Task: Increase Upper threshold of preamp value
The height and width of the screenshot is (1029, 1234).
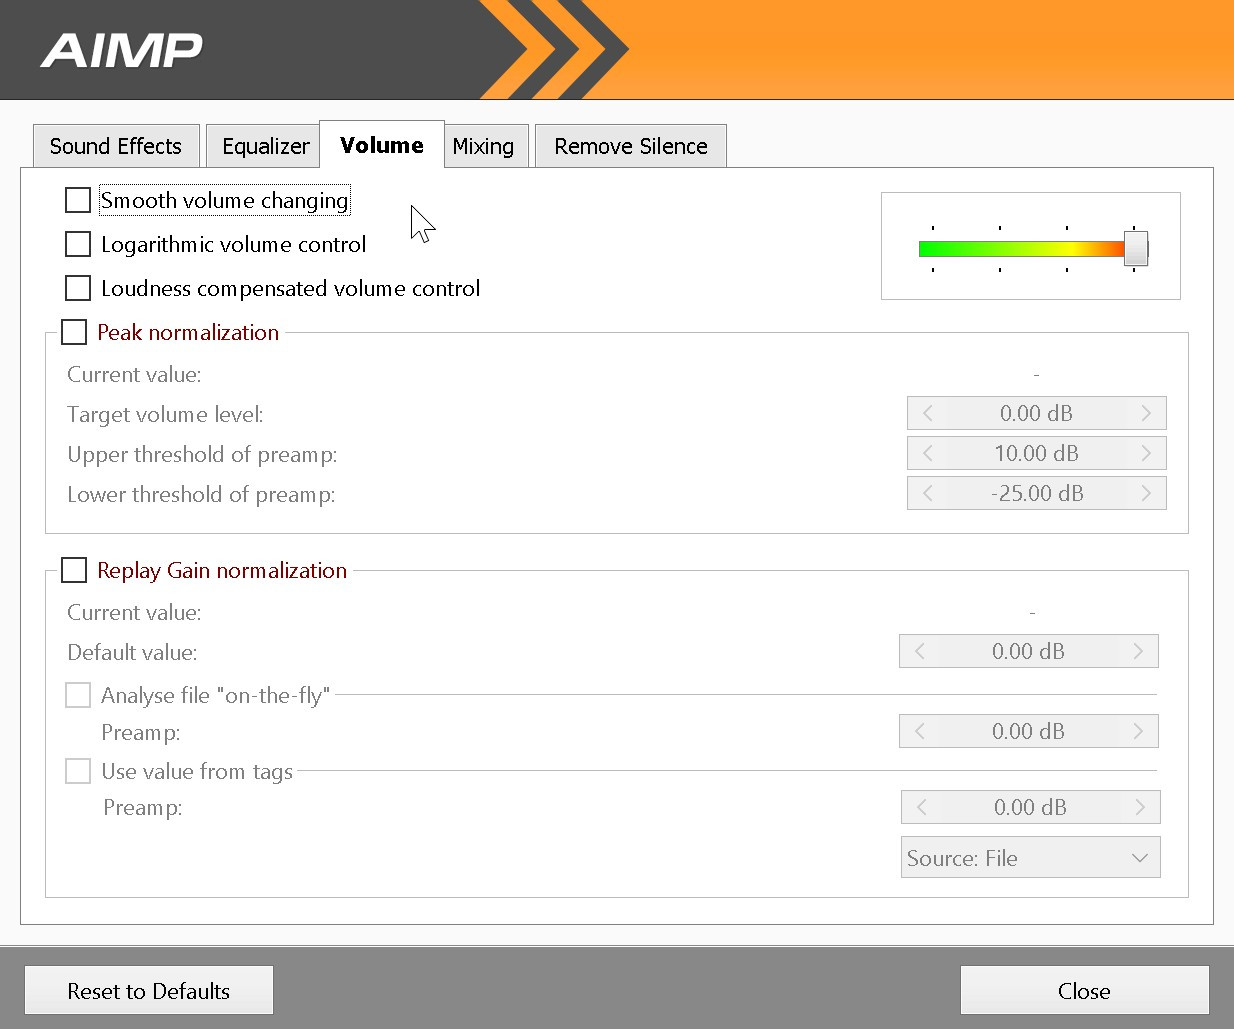Action: [1146, 453]
